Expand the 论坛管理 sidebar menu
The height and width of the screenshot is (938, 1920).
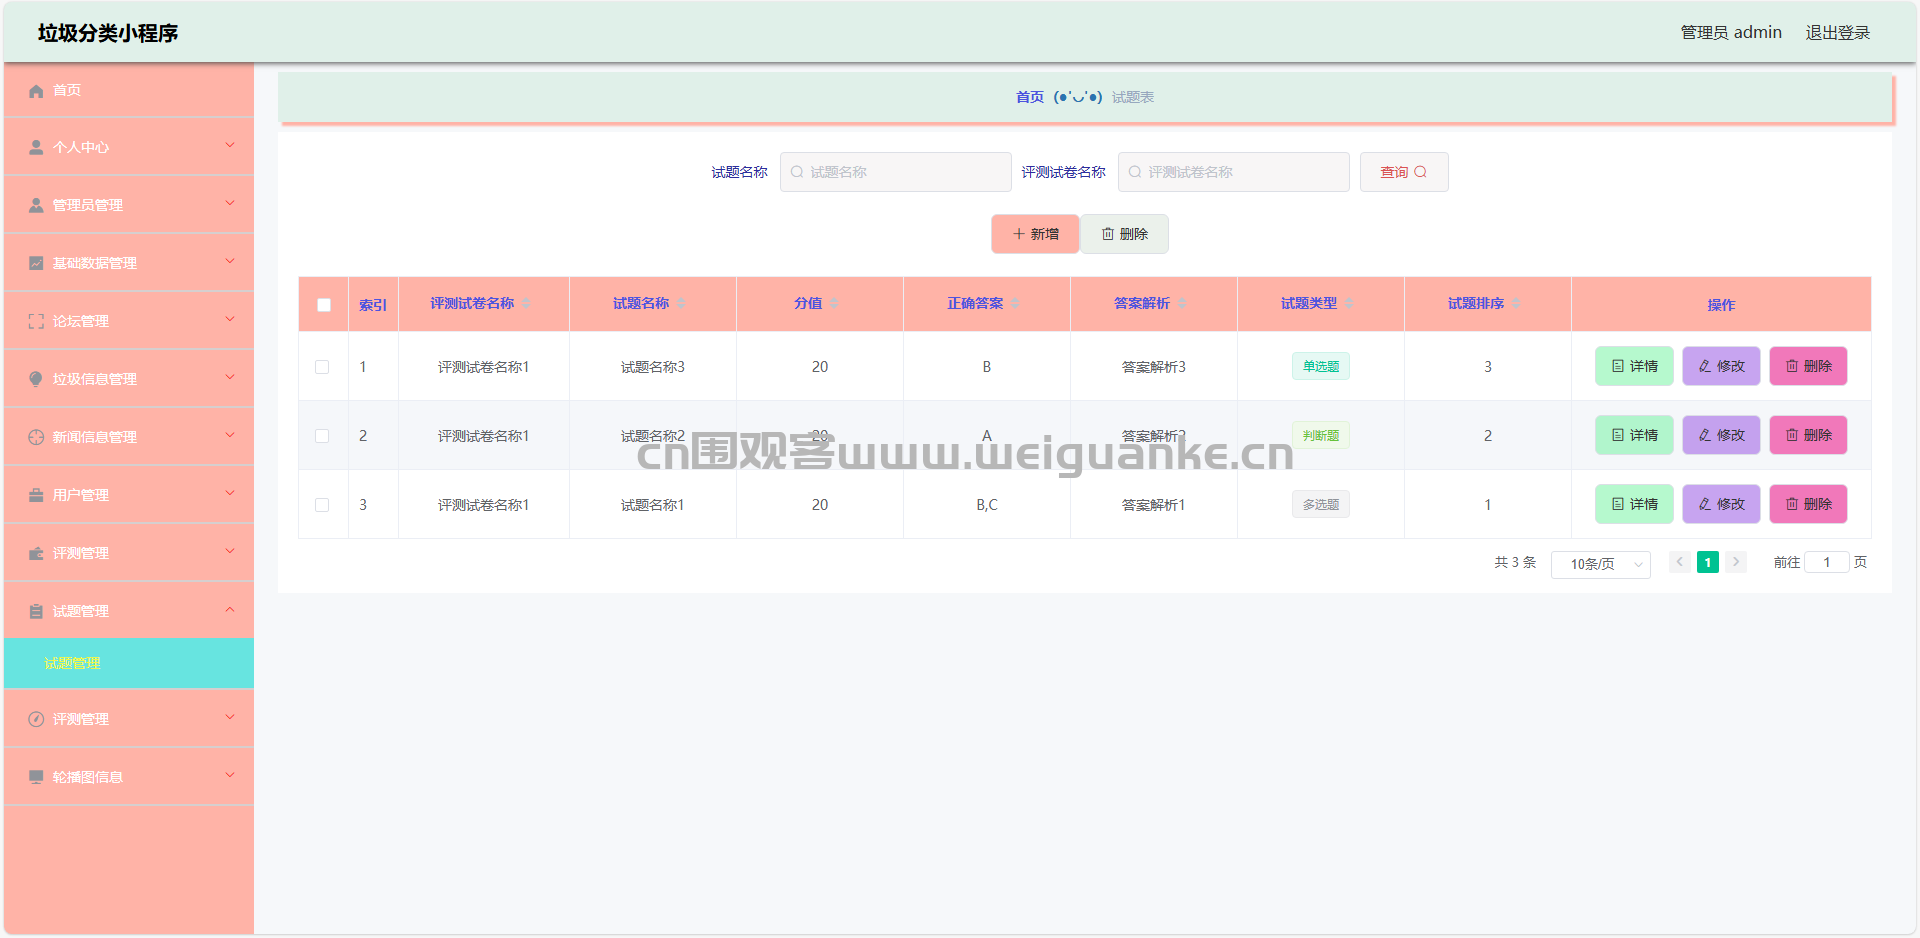(x=129, y=321)
